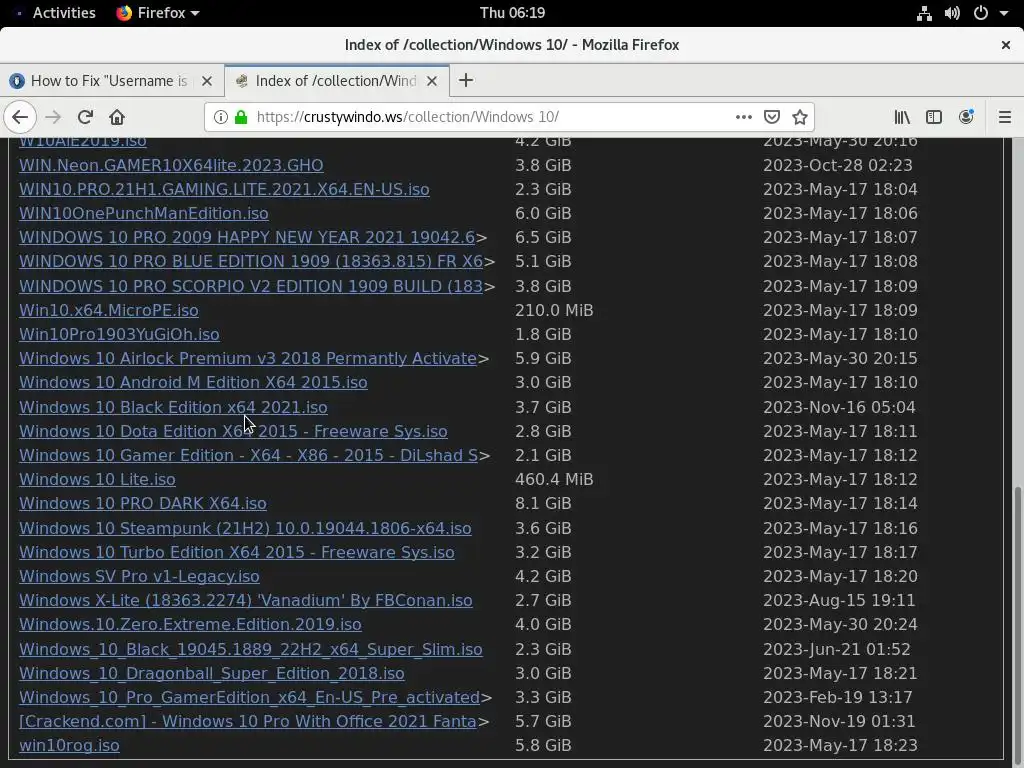Open WINDOWS 10 PRO SCORPIO V2 EDITION link
This screenshot has width=1024, height=768.
(x=251, y=286)
